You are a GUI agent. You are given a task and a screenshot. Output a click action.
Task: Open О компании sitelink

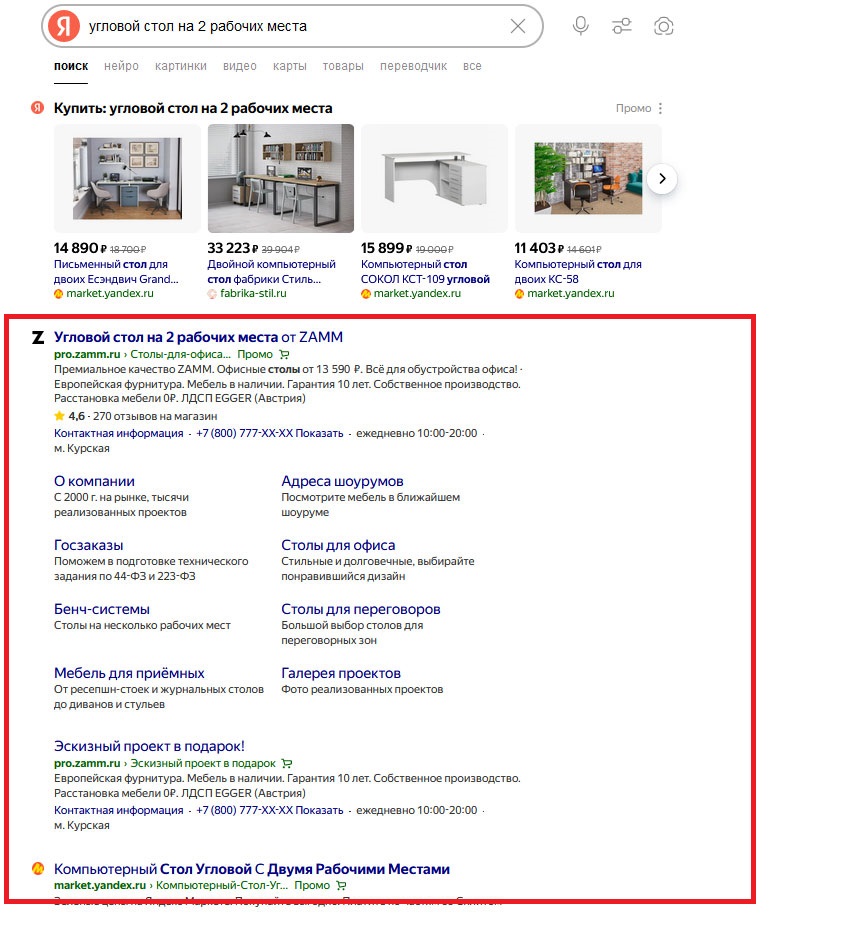pos(94,481)
